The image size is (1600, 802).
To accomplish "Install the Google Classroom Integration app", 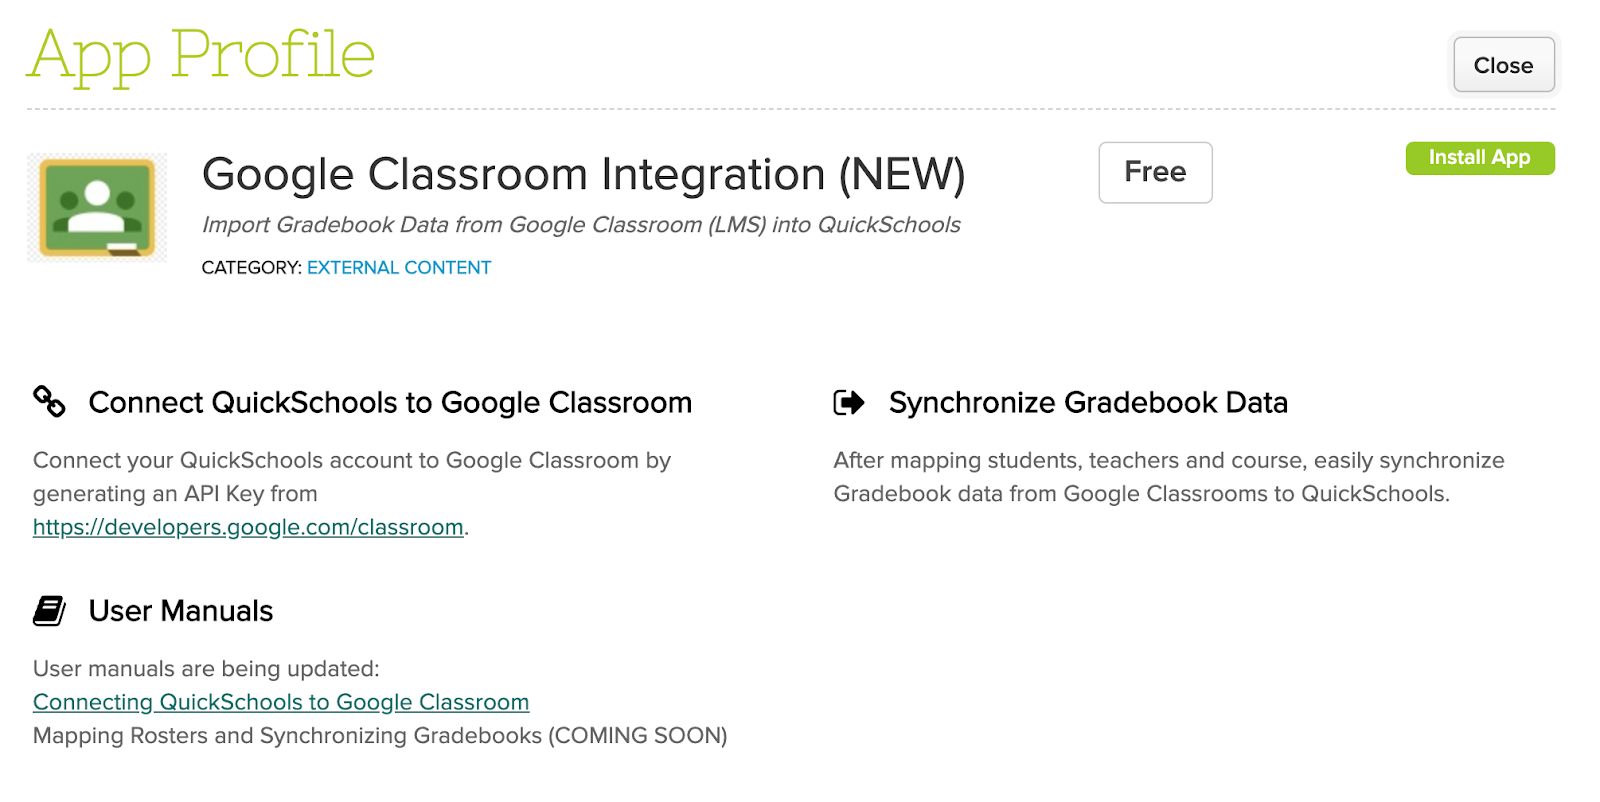I will (1480, 158).
